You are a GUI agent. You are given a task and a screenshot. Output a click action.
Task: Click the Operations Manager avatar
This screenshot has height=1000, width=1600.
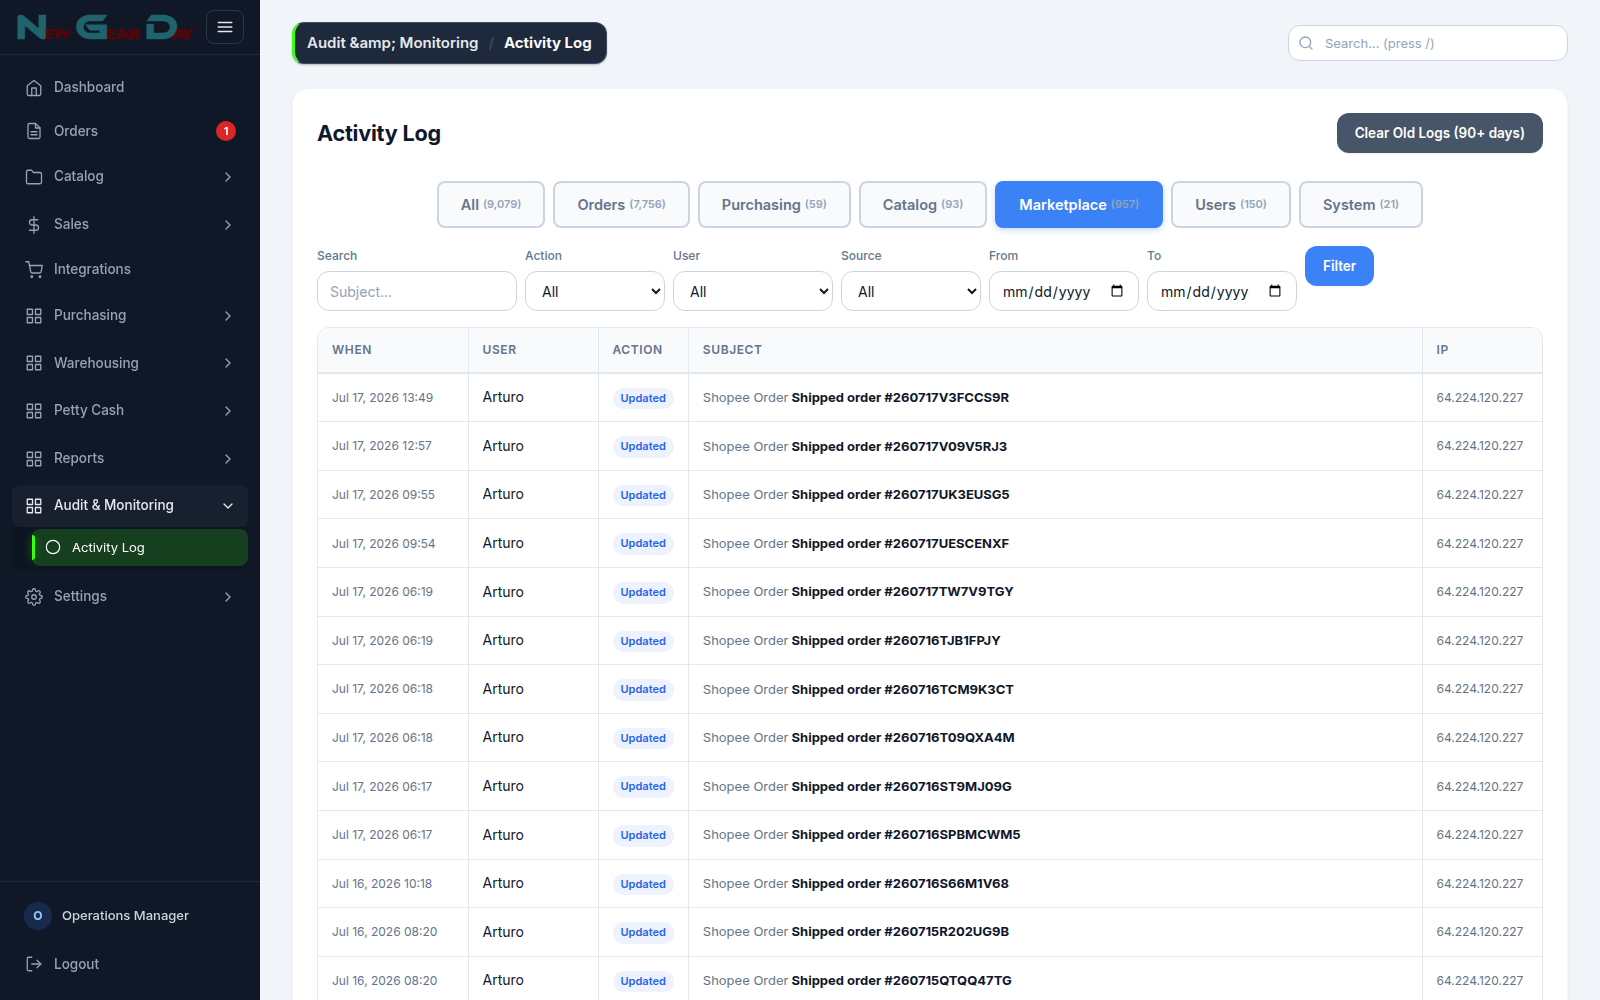tap(38, 916)
